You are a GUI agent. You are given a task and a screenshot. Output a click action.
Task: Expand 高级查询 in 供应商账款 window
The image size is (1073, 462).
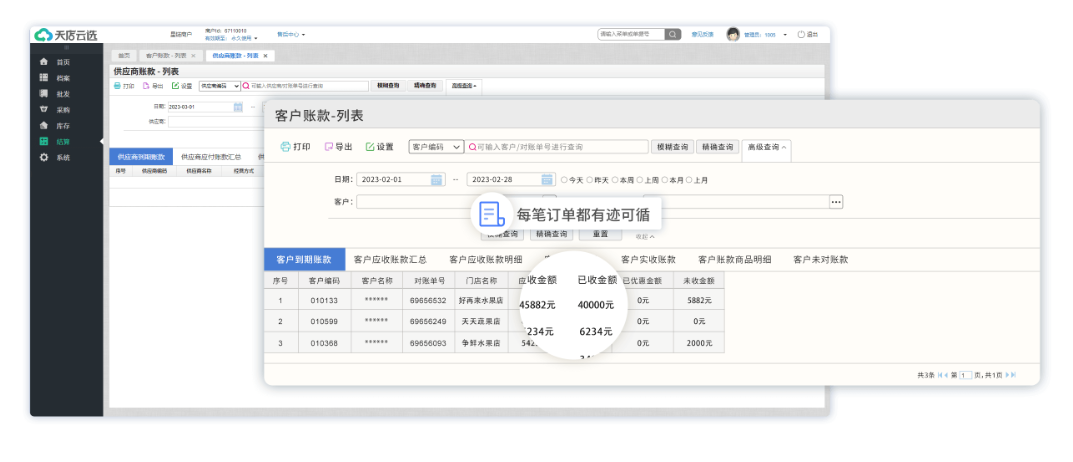click(x=464, y=86)
